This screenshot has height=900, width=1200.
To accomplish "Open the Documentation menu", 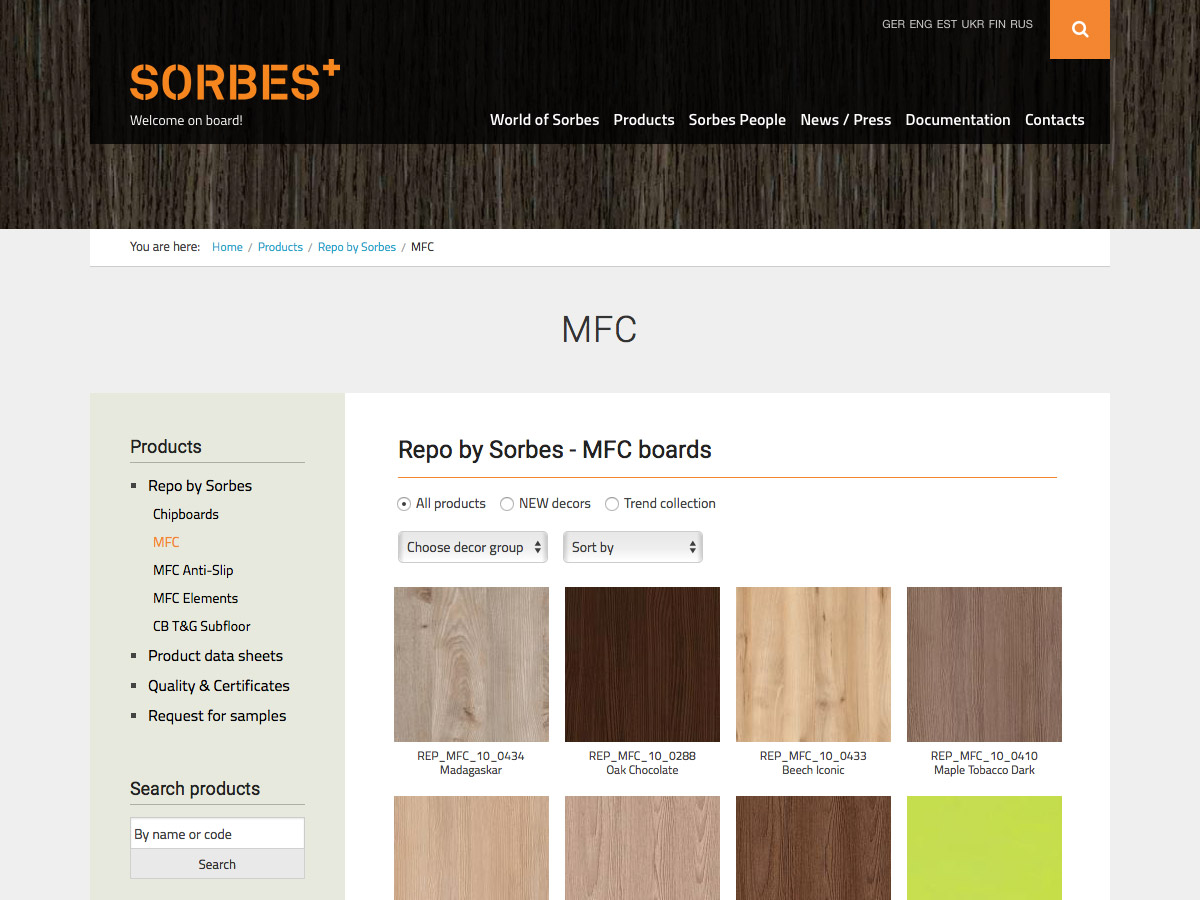I will (958, 120).
